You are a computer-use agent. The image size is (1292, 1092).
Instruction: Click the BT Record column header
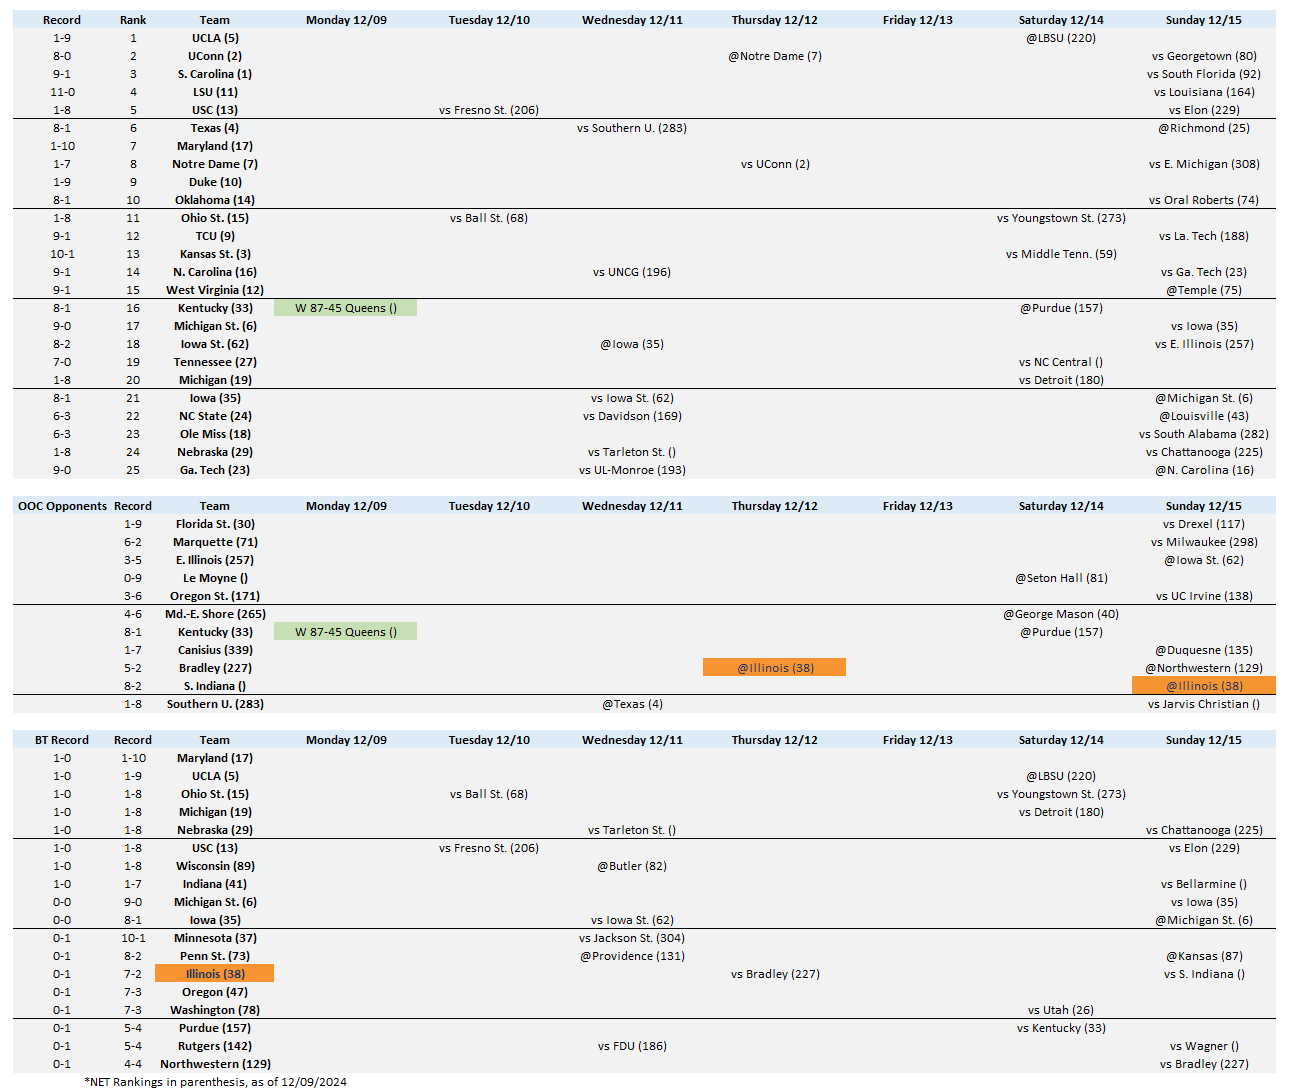62,740
